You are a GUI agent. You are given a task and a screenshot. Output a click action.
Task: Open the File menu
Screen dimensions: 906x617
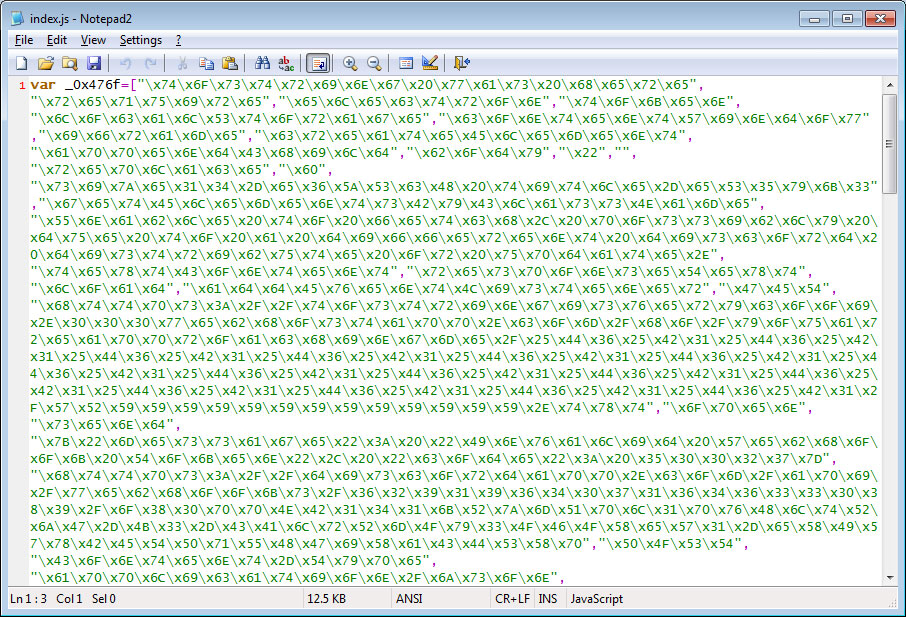tap(24, 40)
